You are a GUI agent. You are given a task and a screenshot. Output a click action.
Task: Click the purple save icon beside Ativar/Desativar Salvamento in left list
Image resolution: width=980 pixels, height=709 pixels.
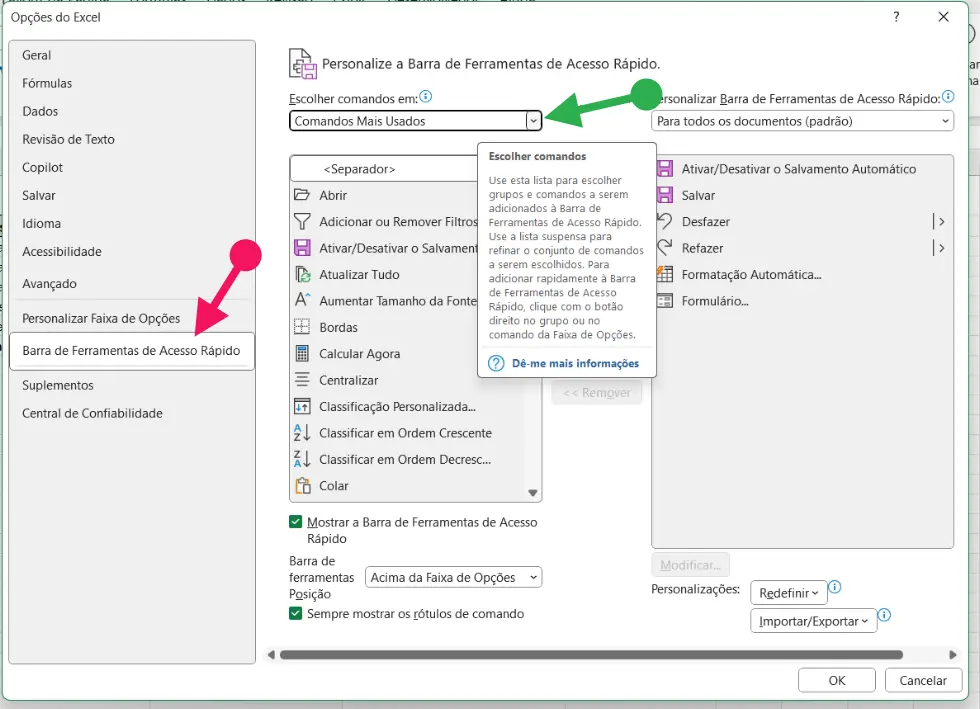click(302, 248)
